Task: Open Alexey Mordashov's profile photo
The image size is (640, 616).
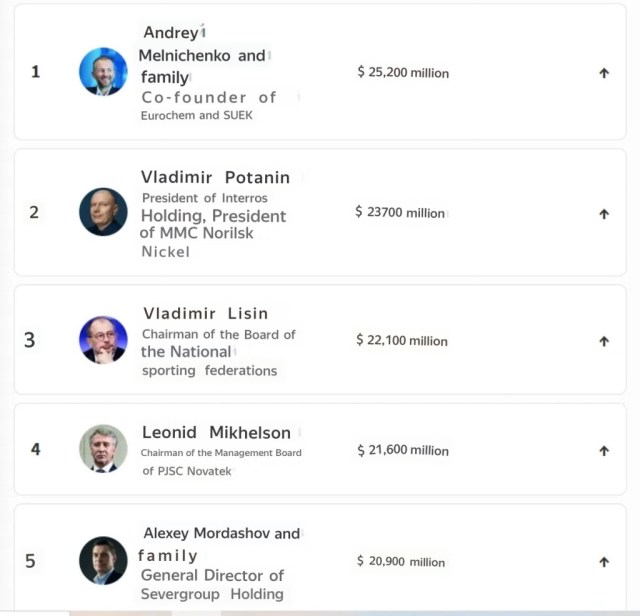Action: [x=103, y=561]
